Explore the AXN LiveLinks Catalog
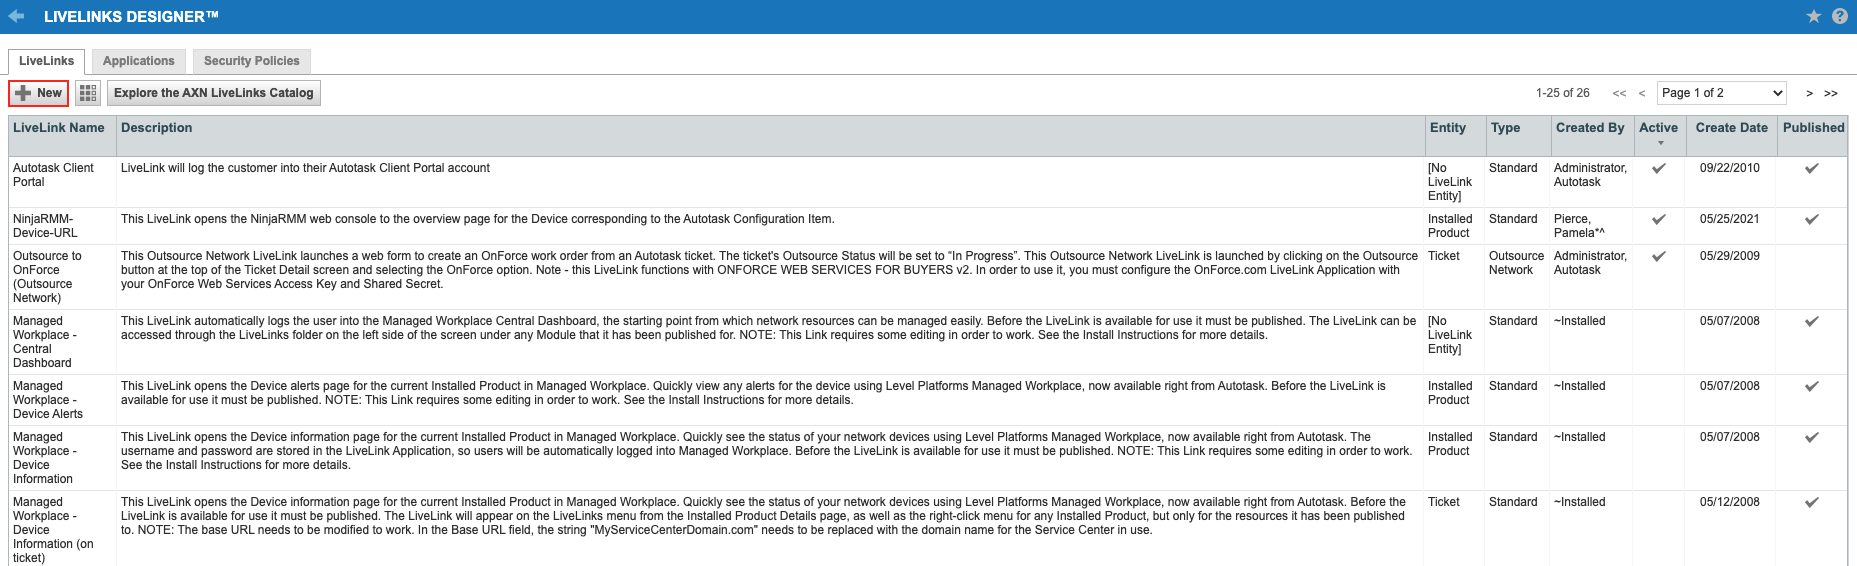The image size is (1857, 566). (213, 93)
